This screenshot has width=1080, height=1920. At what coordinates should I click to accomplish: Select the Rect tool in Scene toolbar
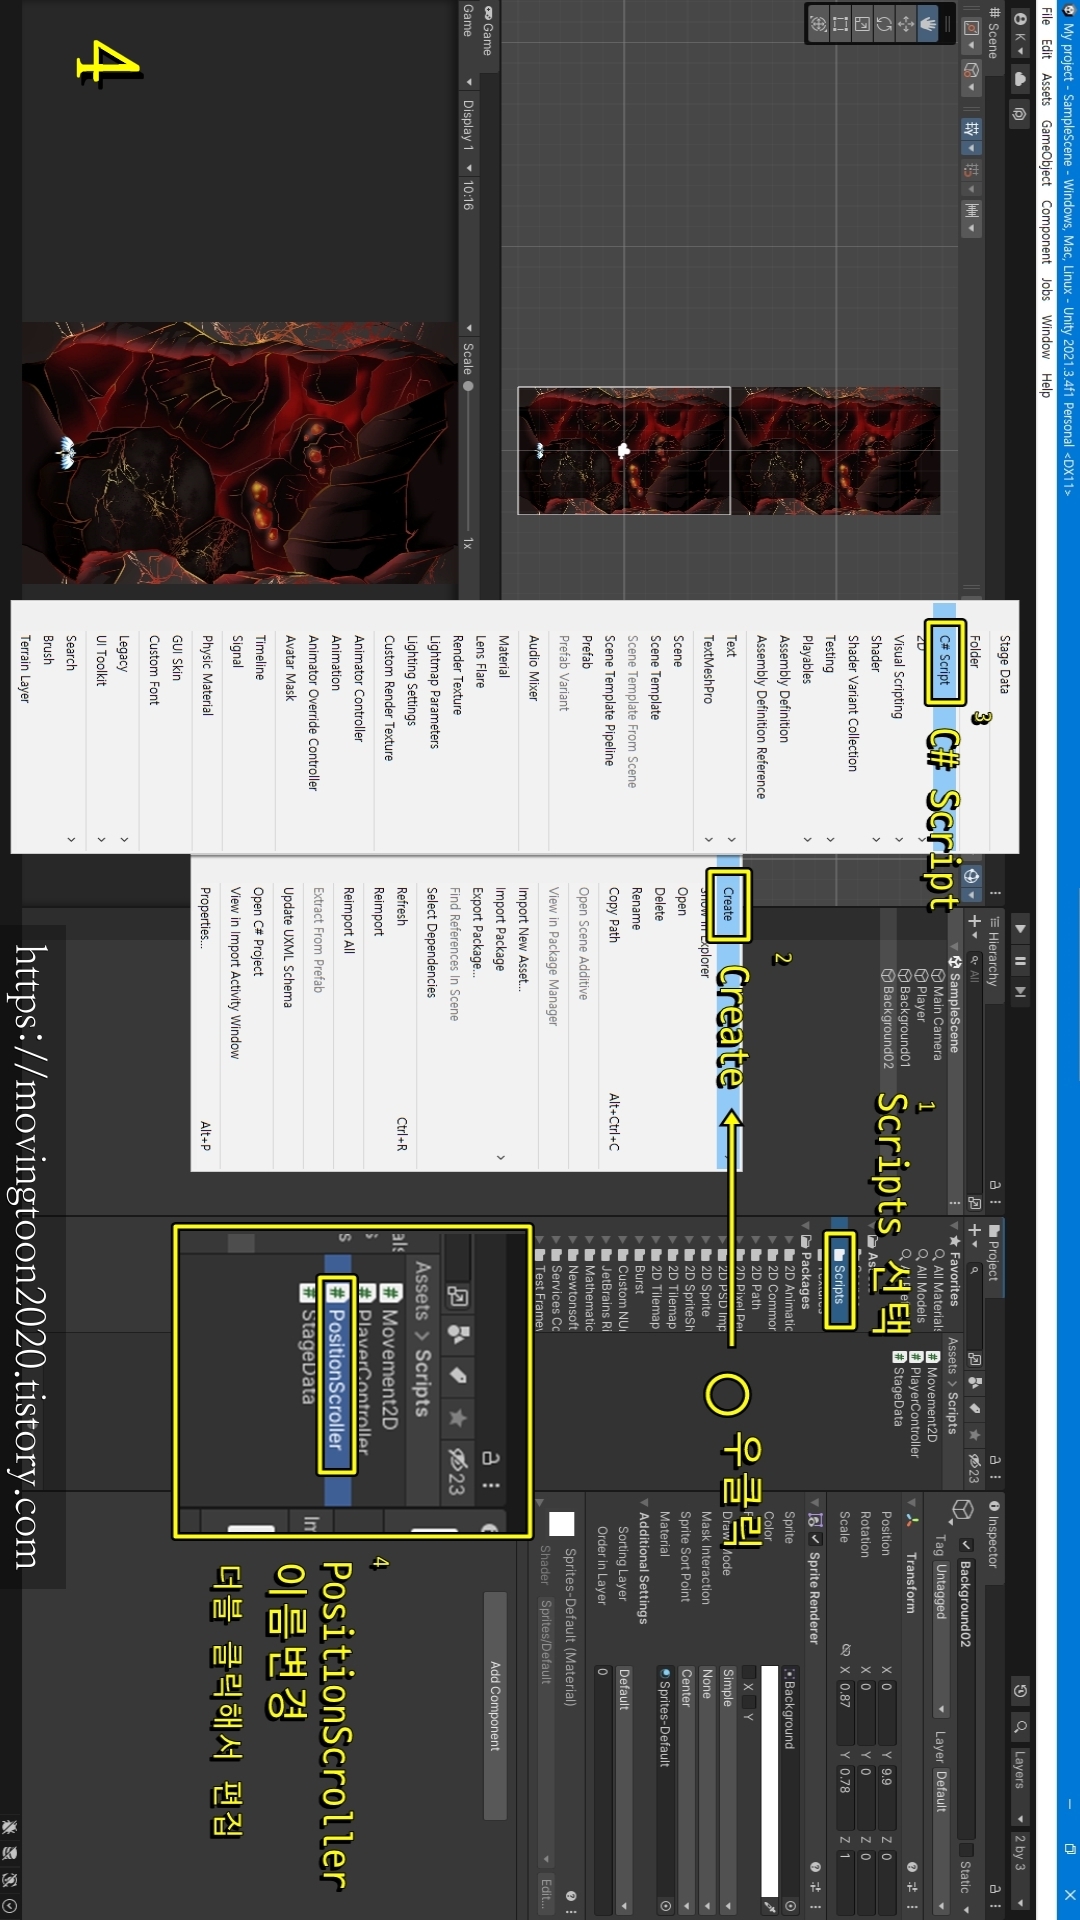(x=840, y=23)
